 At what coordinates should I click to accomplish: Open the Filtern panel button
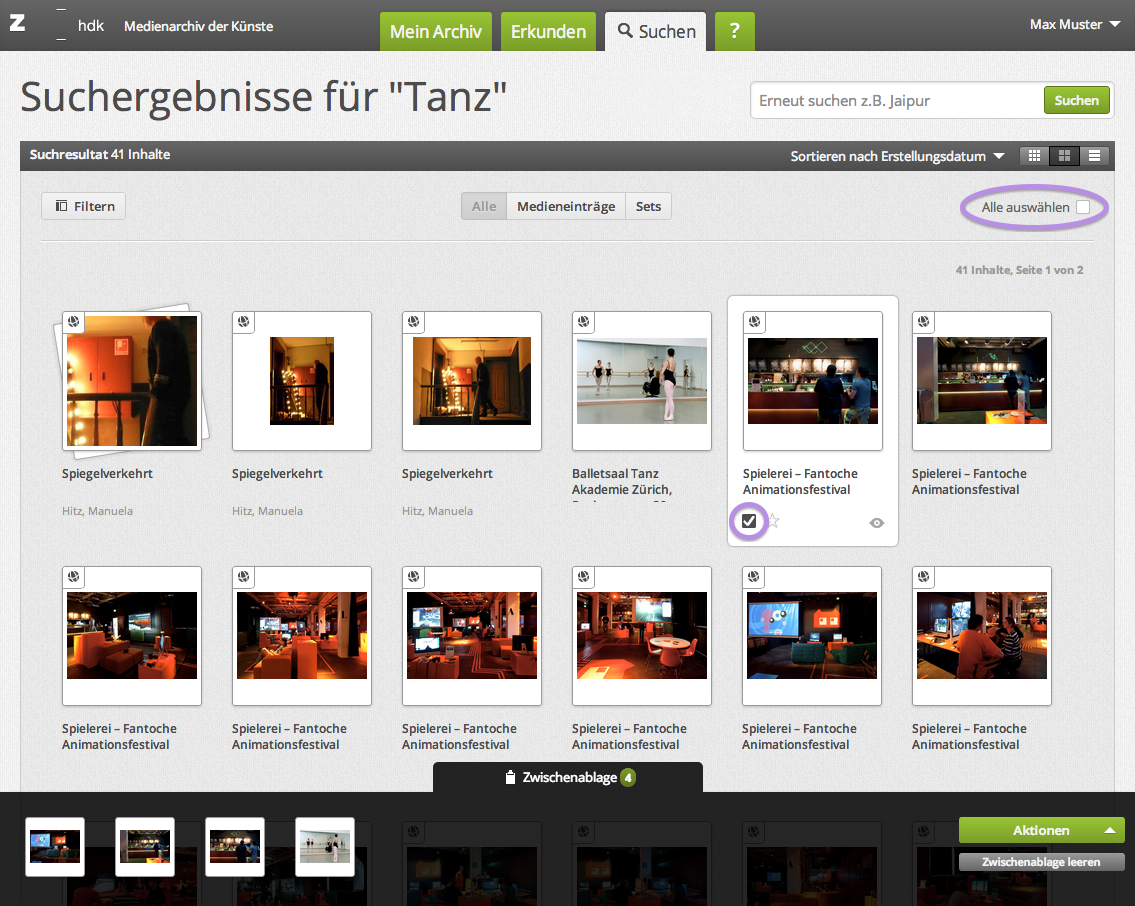84,207
